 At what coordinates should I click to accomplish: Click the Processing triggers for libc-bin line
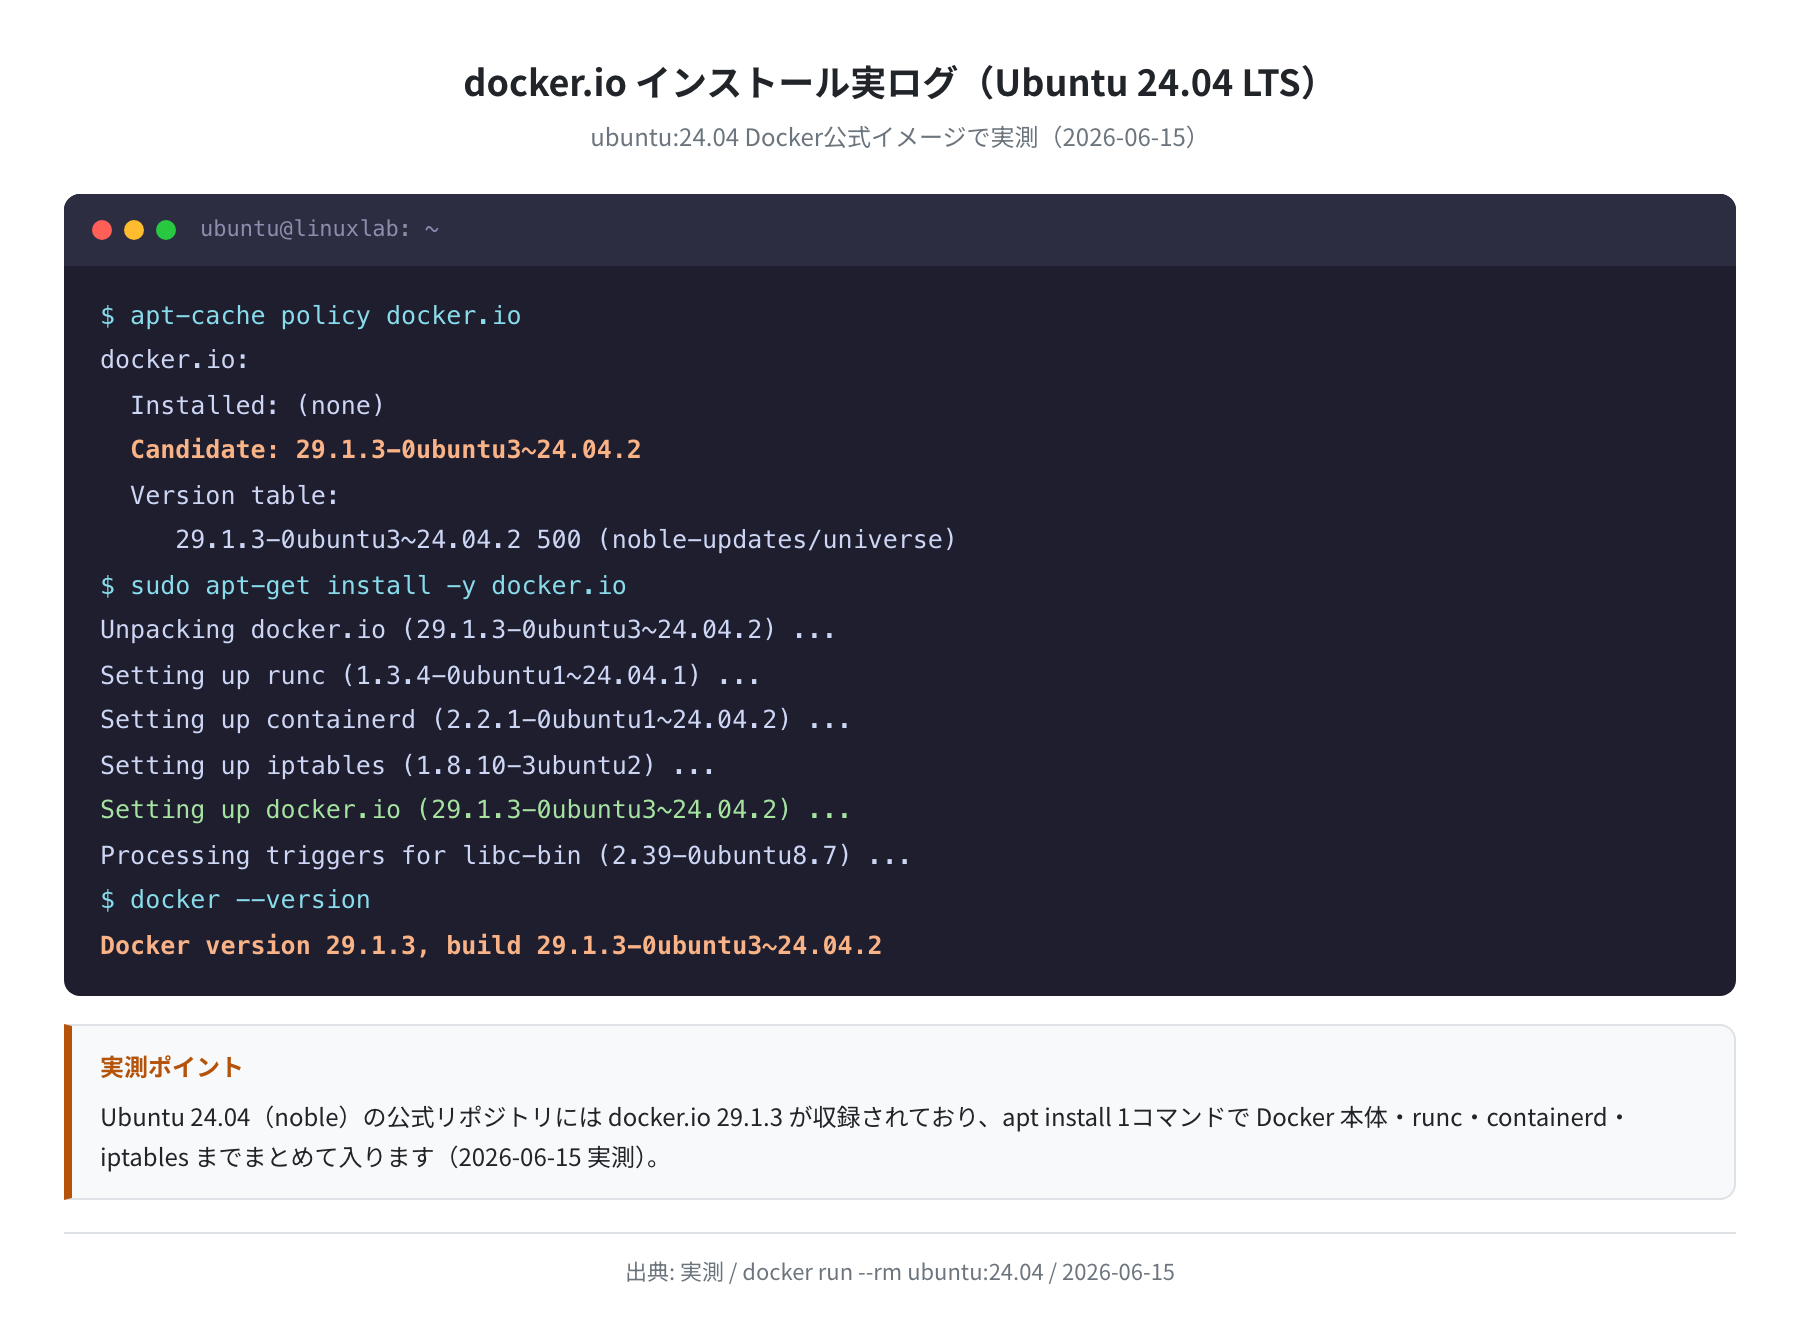point(505,855)
